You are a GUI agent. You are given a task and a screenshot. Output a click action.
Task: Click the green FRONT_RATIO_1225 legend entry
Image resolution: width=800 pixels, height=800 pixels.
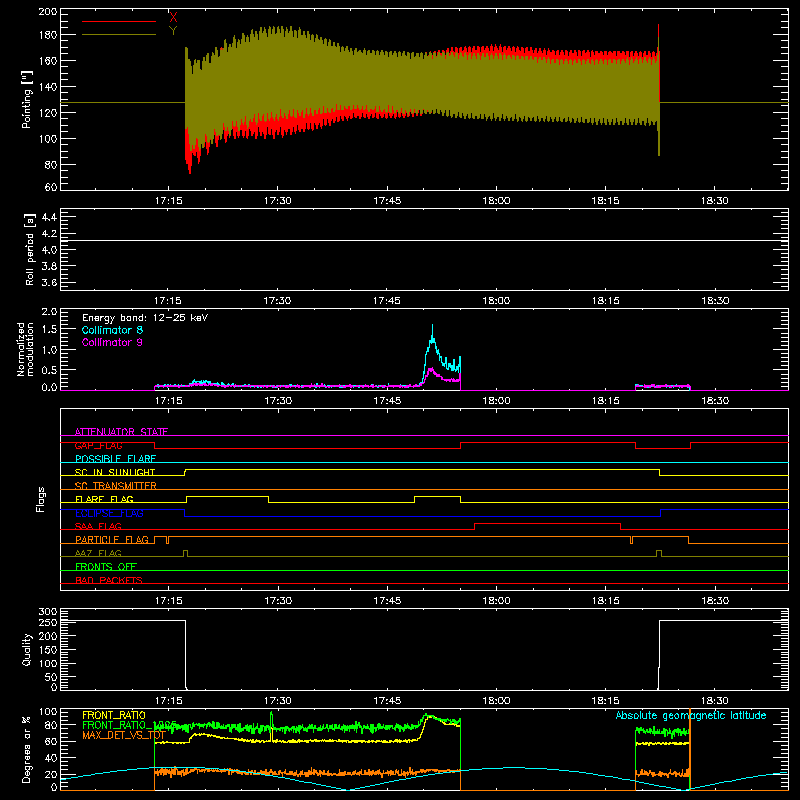(x=129, y=725)
